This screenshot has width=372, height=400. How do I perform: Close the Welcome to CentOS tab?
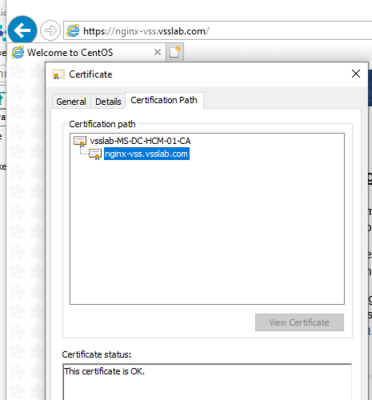click(x=157, y=52)
